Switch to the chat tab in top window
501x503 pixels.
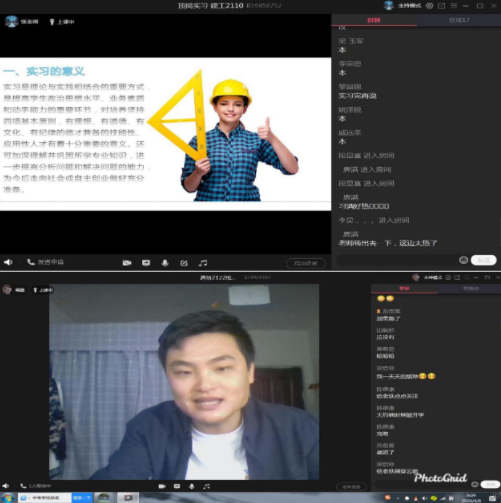pyautogui.click(x=374, y=20)
